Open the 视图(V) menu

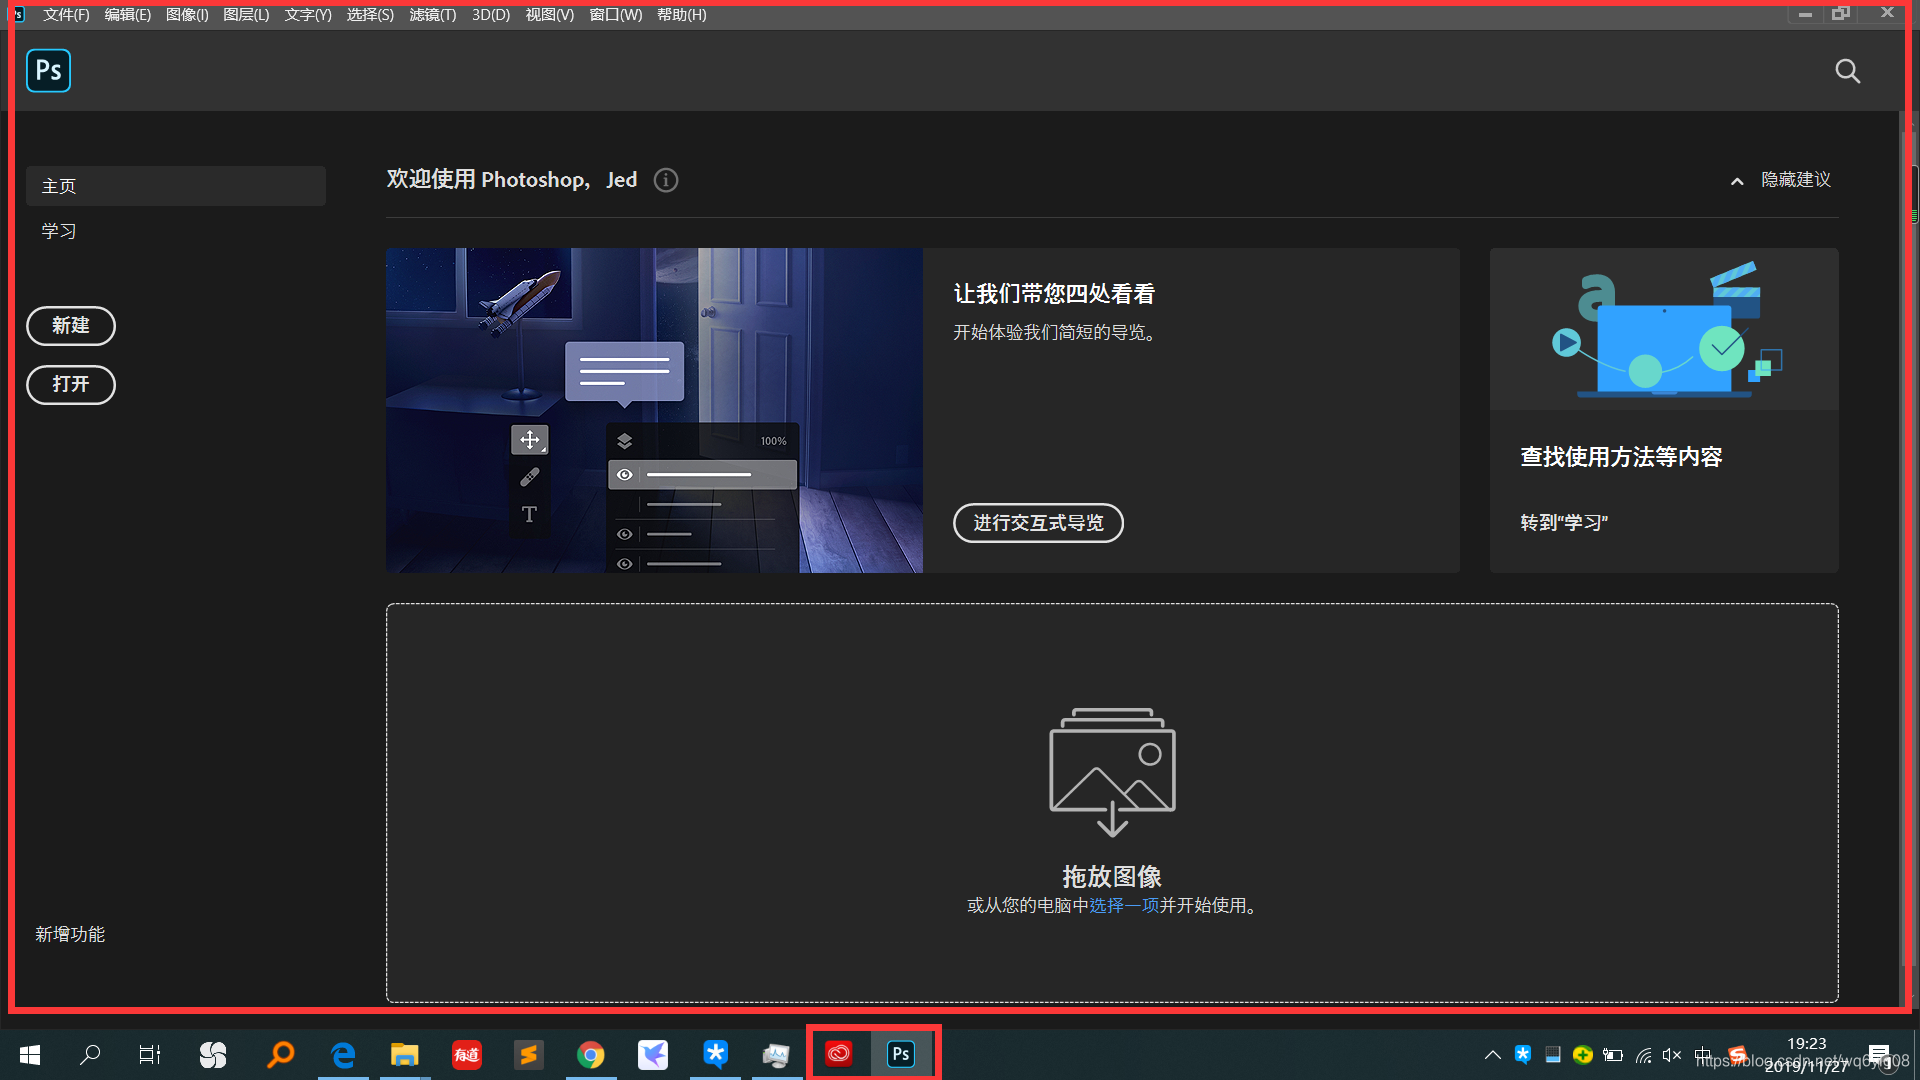(550, 15)
